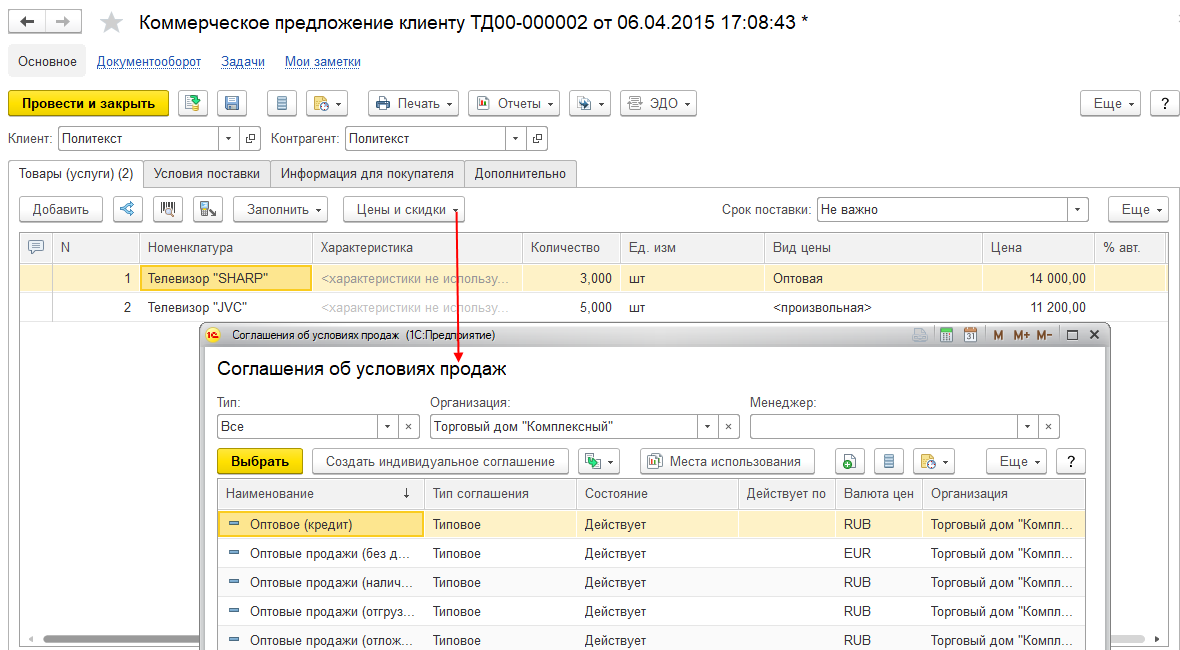The width and height of the screenshot is (1180, 650).
Task: Clear the Организация filter with the x button
Action: coord(730,426)
